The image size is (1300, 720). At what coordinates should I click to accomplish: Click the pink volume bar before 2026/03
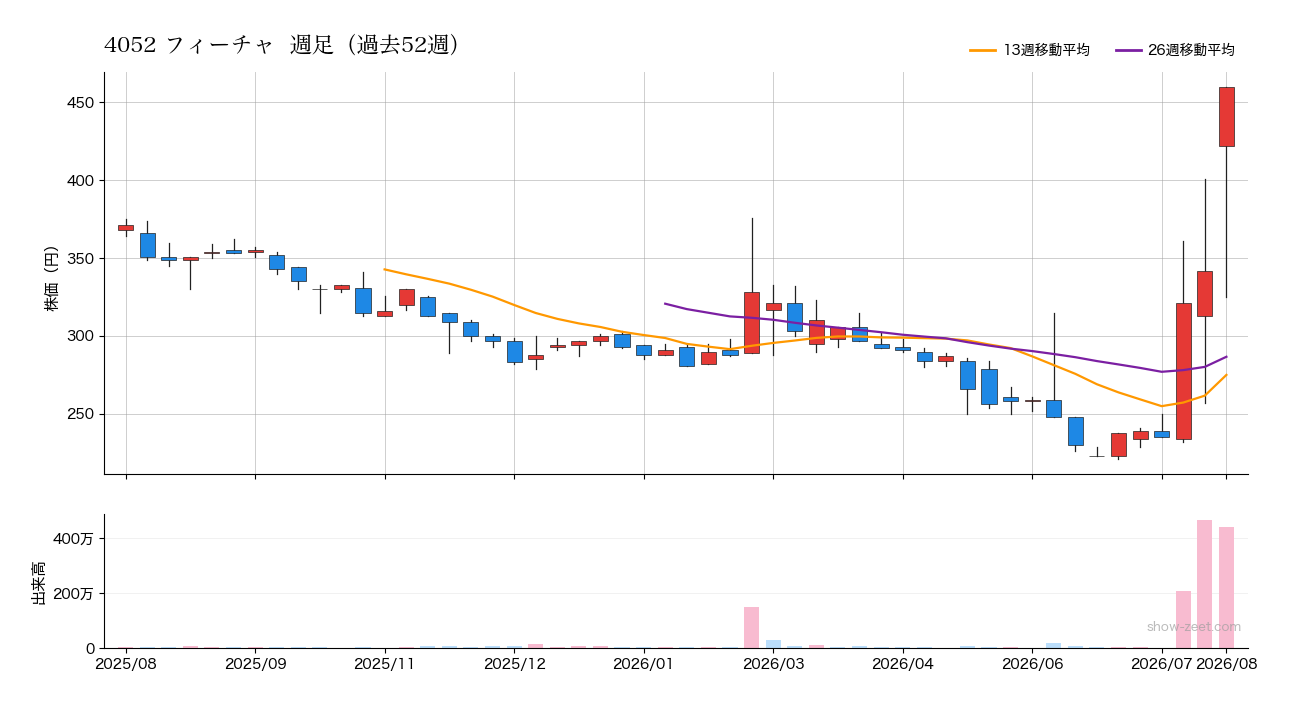pyautogui.click(x=752, y=628)
